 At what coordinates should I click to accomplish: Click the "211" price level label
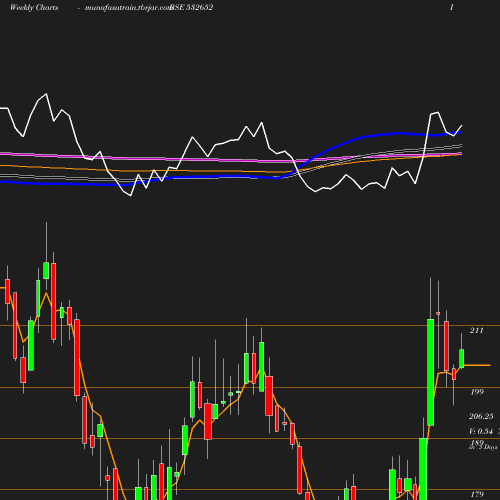tap(476, 330)
